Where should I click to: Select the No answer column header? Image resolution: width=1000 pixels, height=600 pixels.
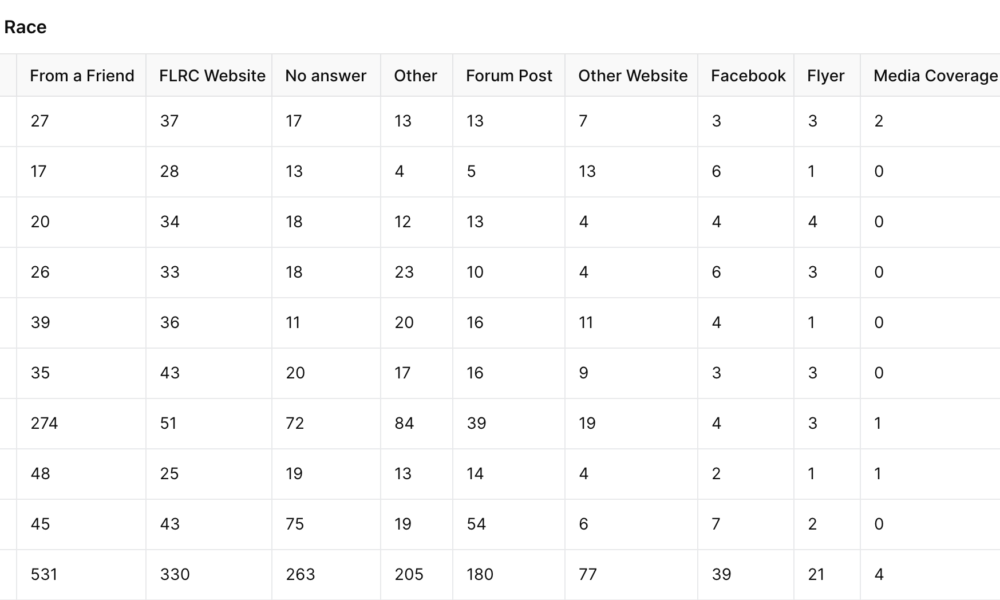pos(325,76)
